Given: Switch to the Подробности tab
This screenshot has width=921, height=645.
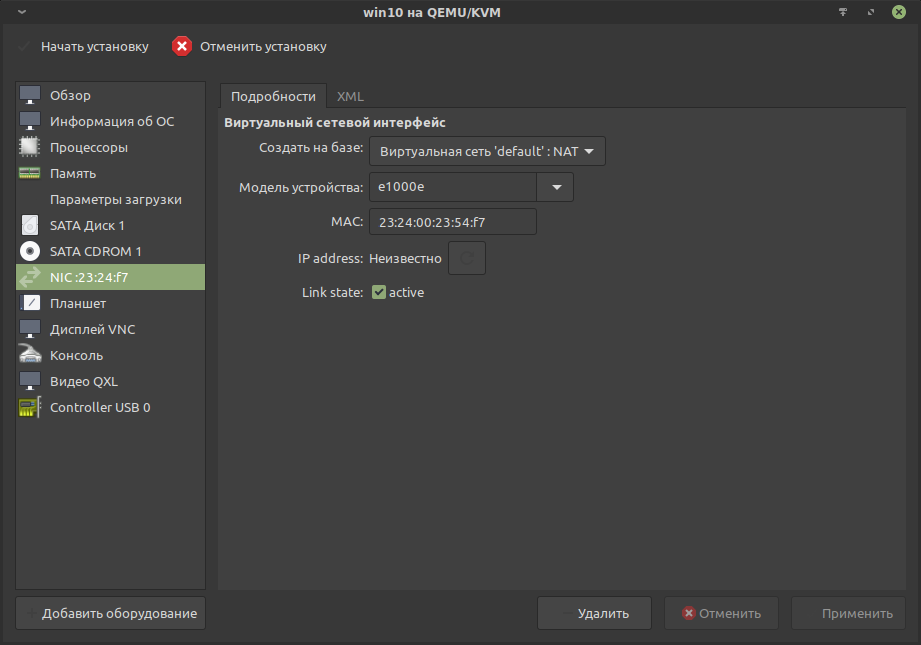Looking at the screenshot, I should [273, 96].
